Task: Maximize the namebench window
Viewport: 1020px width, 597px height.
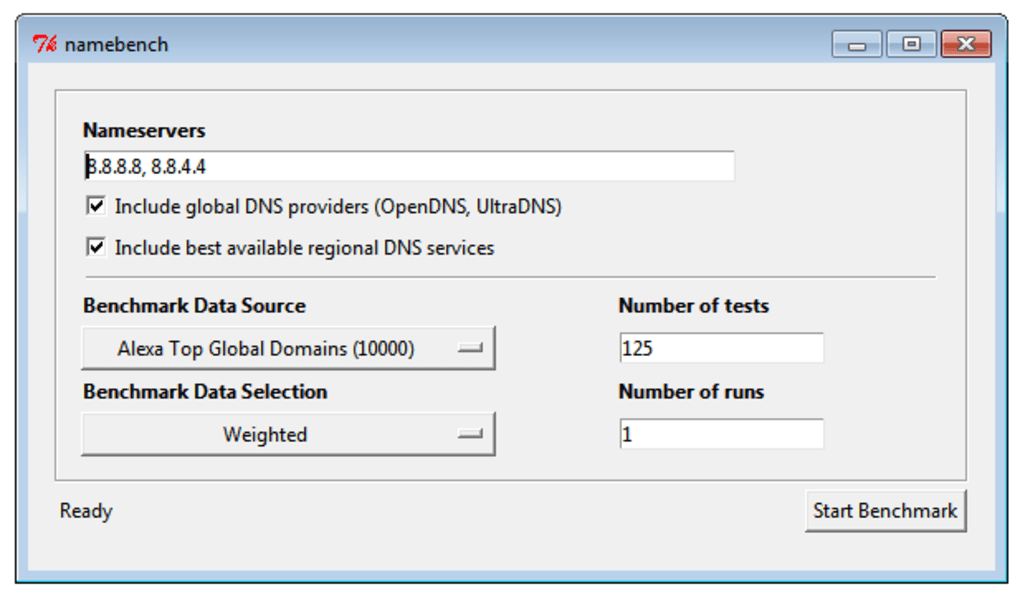Action: (911, 44)
